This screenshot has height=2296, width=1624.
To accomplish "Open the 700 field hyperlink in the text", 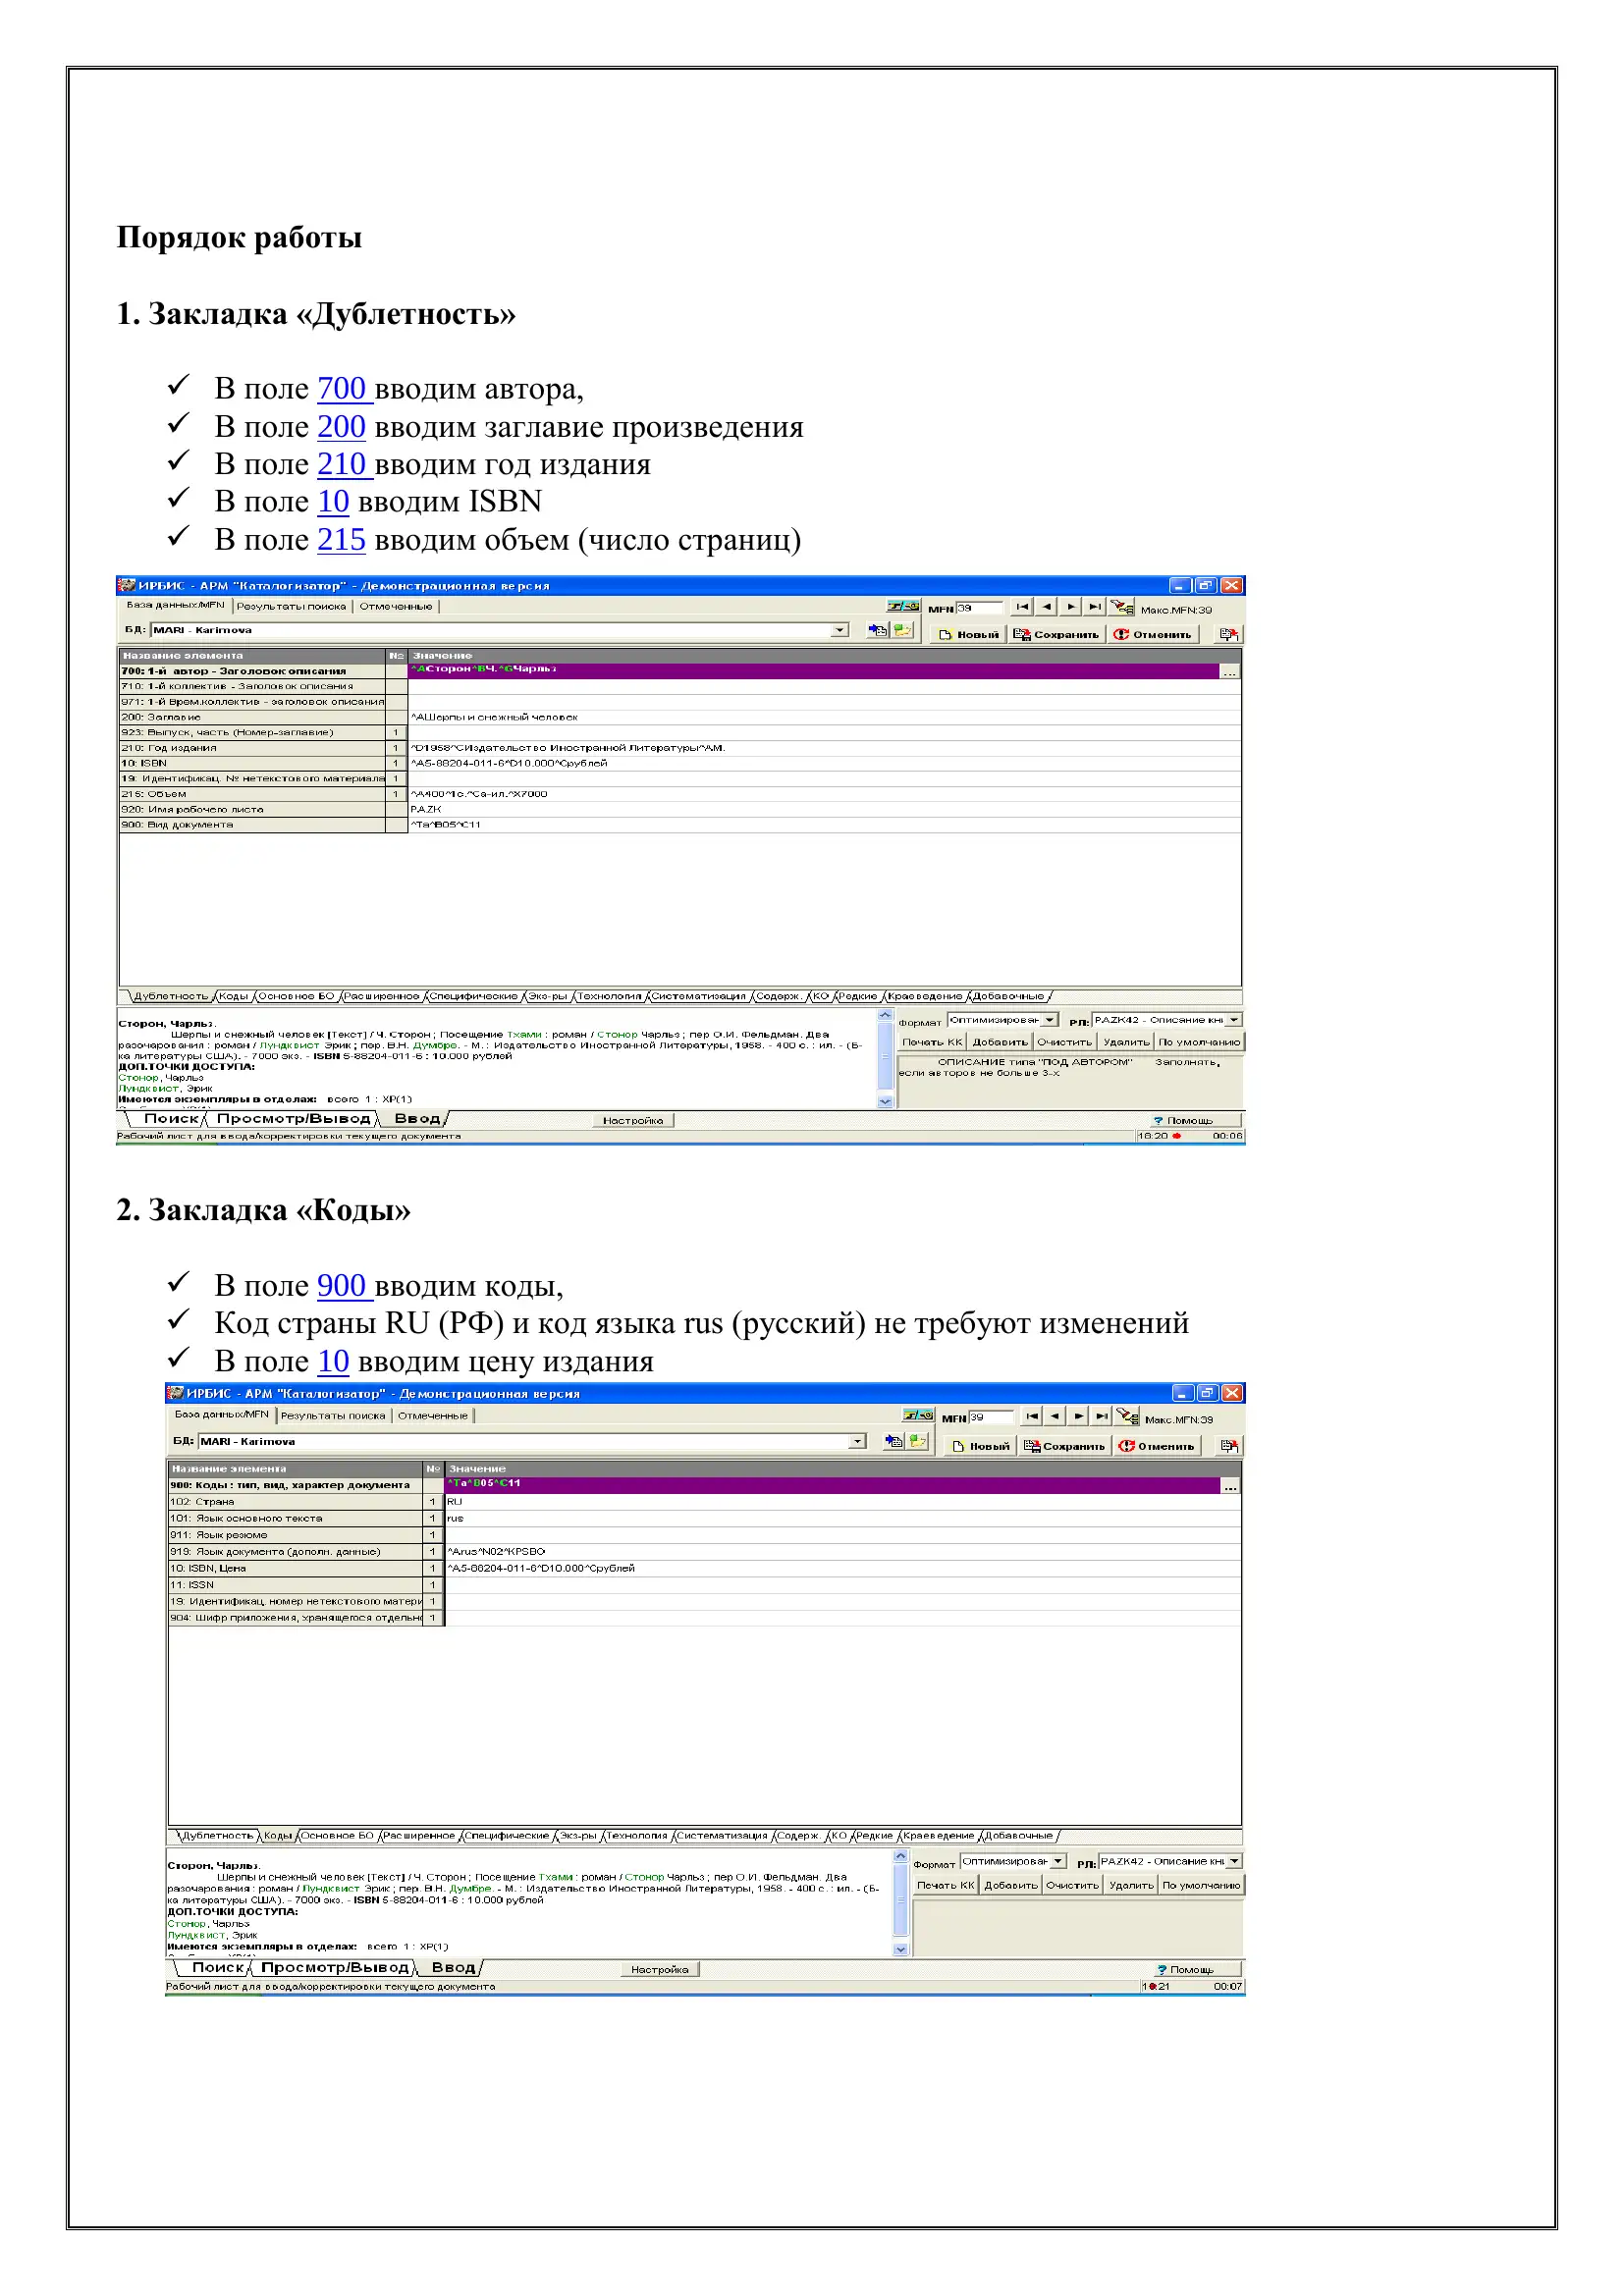I will [x=345, y=389].
